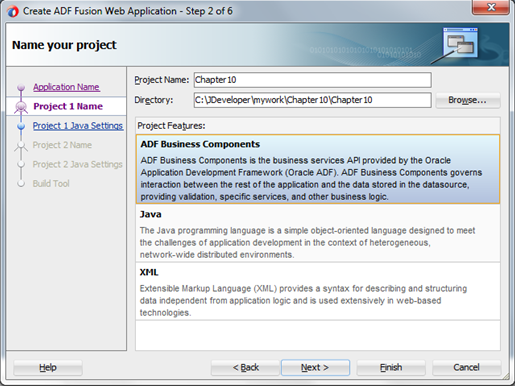Click the Directory label
Image resolution: width=515 pixels, height=386 pixels.
(154, 100)
